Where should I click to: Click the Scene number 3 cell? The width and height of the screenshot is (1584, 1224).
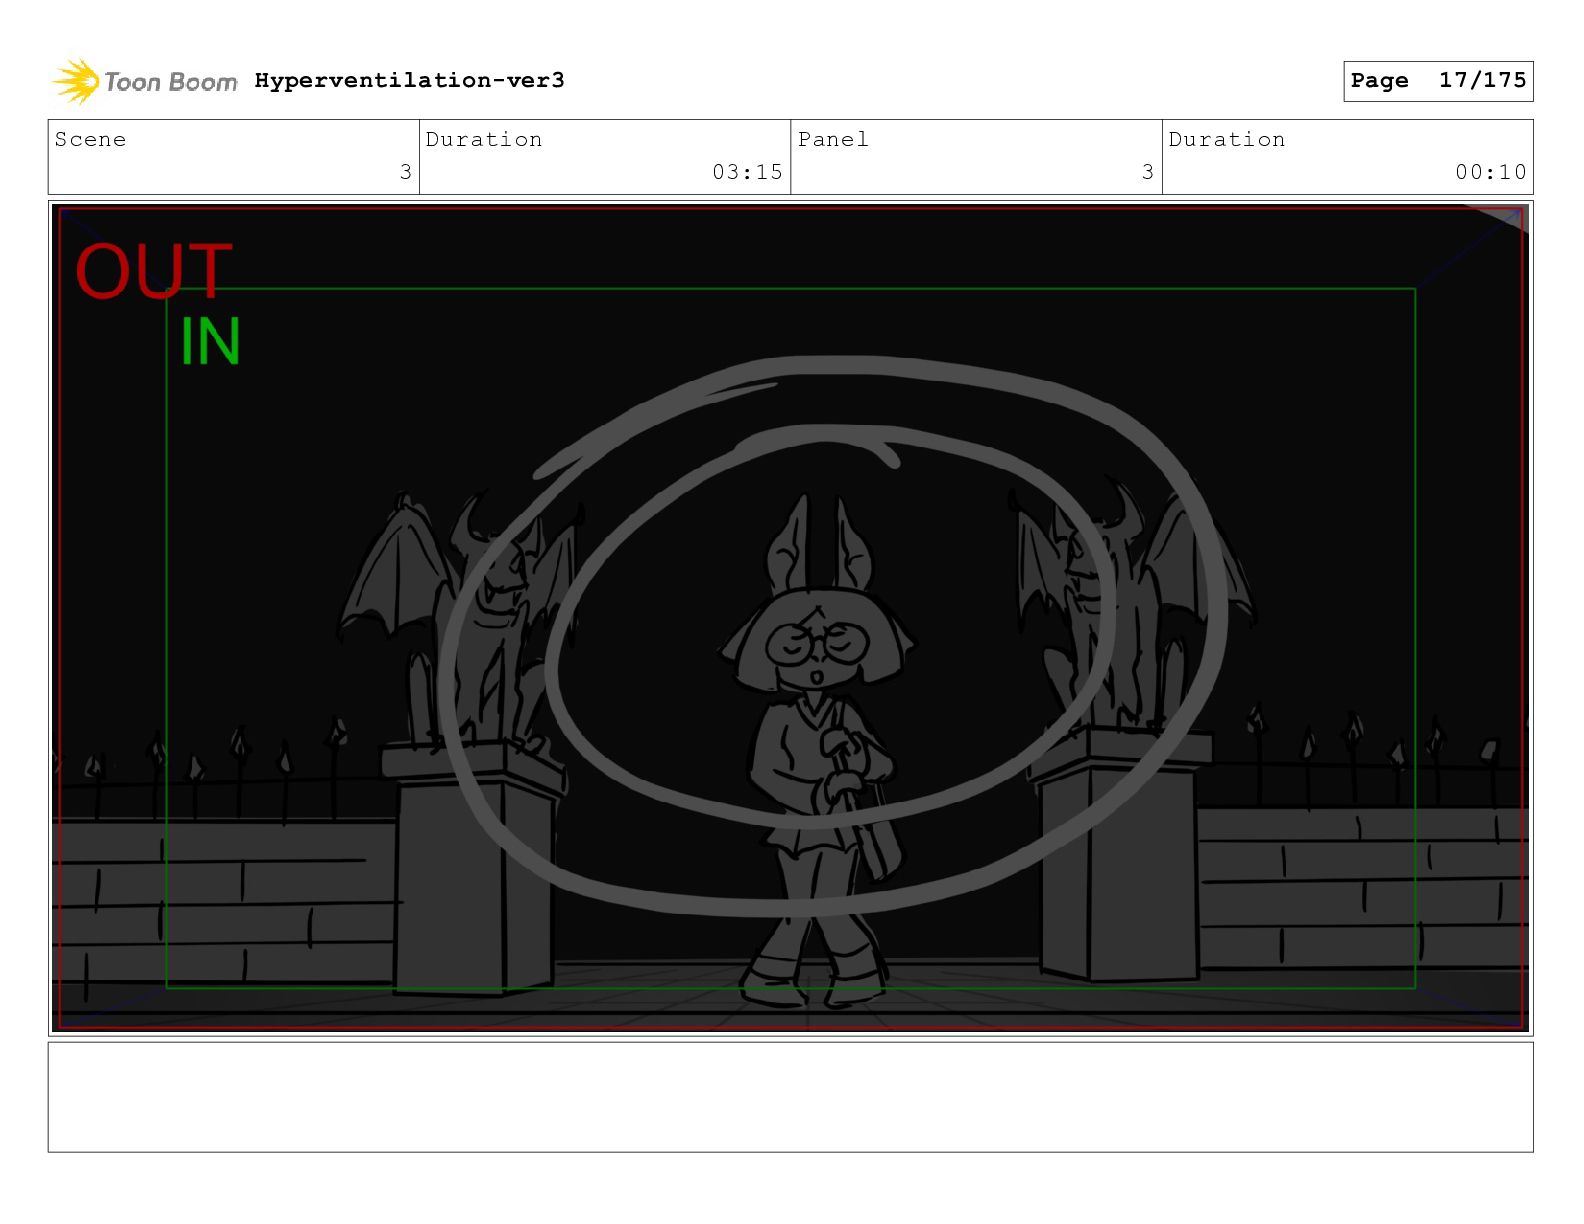[234, 157]
